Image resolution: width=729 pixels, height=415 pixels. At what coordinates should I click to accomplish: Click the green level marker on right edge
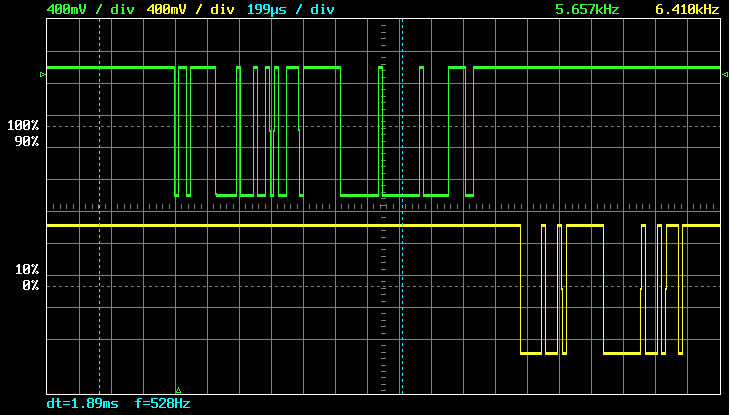click(x=724, y=74)
